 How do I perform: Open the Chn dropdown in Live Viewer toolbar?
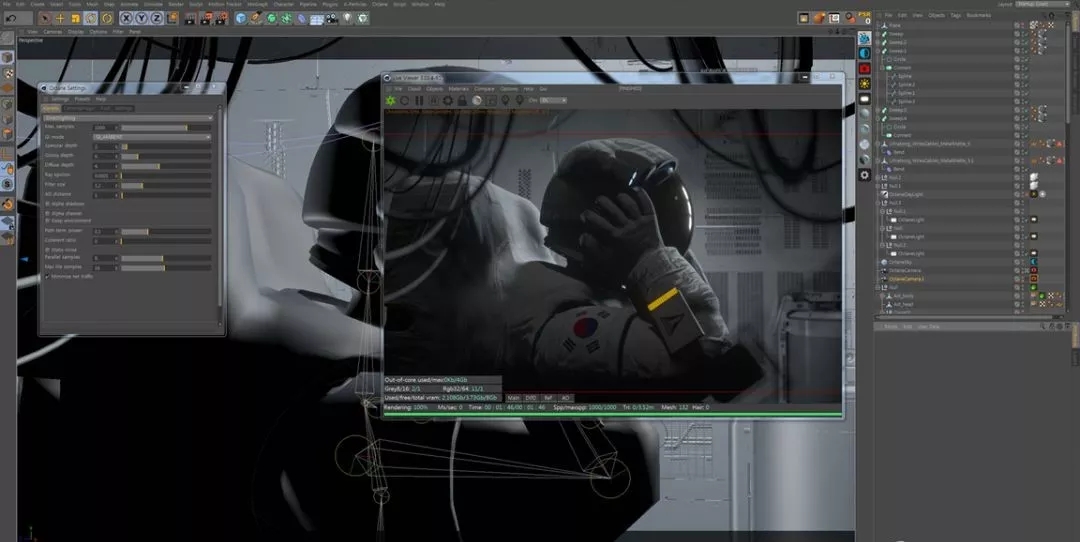coord(554,101)
